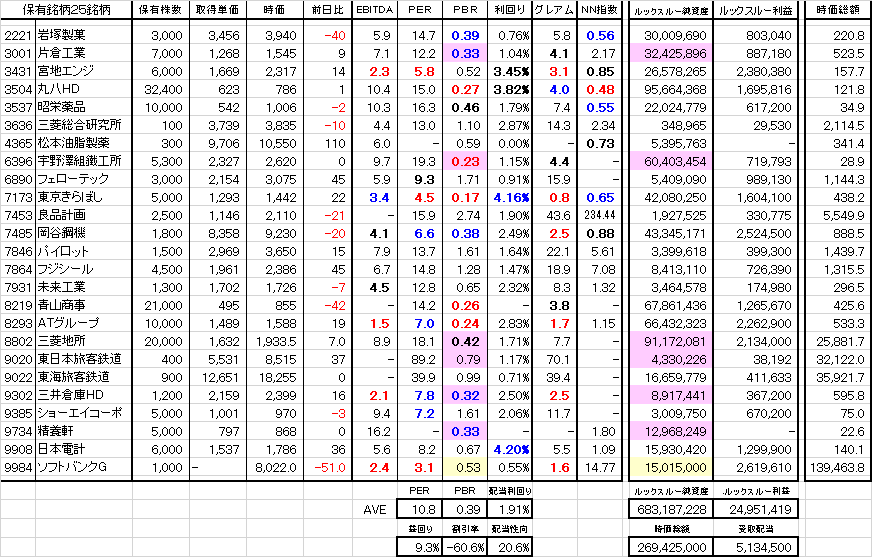Click the ATグループ name cell
Viewport: 872px width, 557px height.
68,323
